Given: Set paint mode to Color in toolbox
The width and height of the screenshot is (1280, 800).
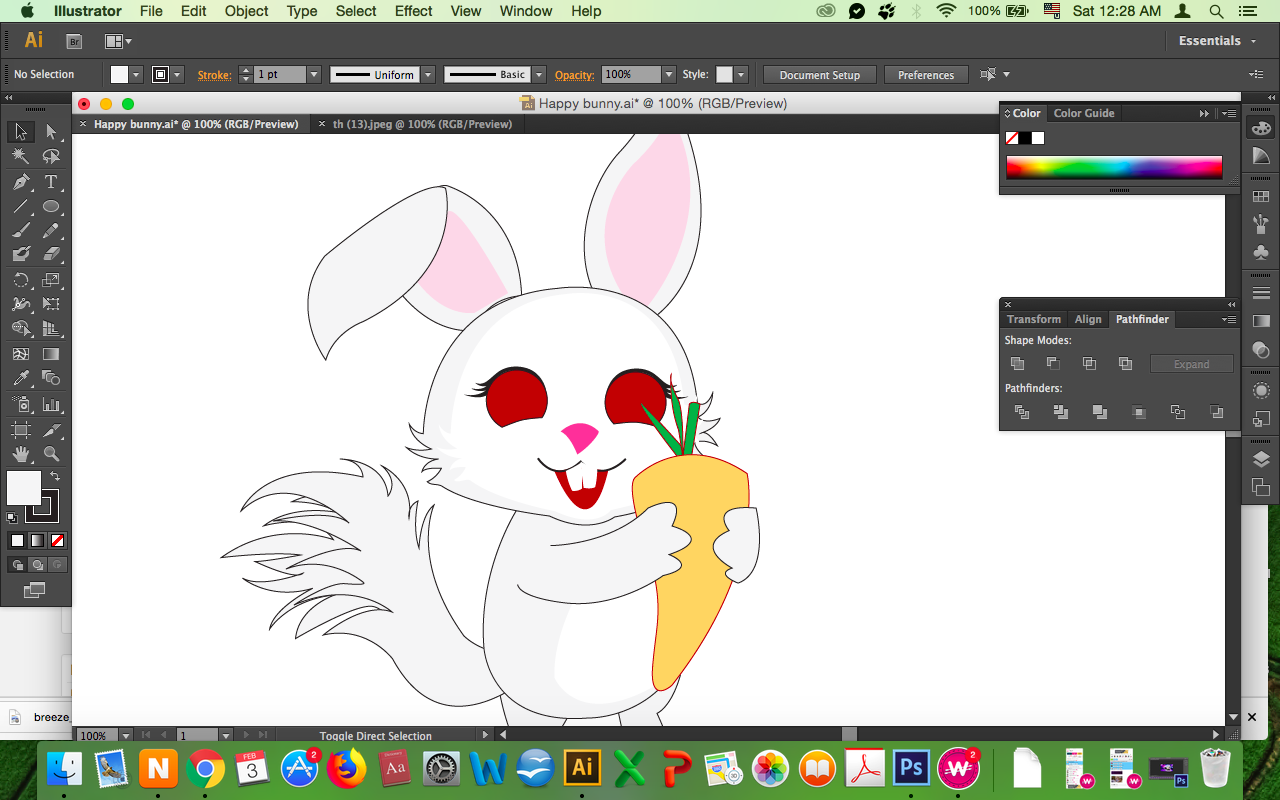Looking at the screenshot, I should (17, 540).
